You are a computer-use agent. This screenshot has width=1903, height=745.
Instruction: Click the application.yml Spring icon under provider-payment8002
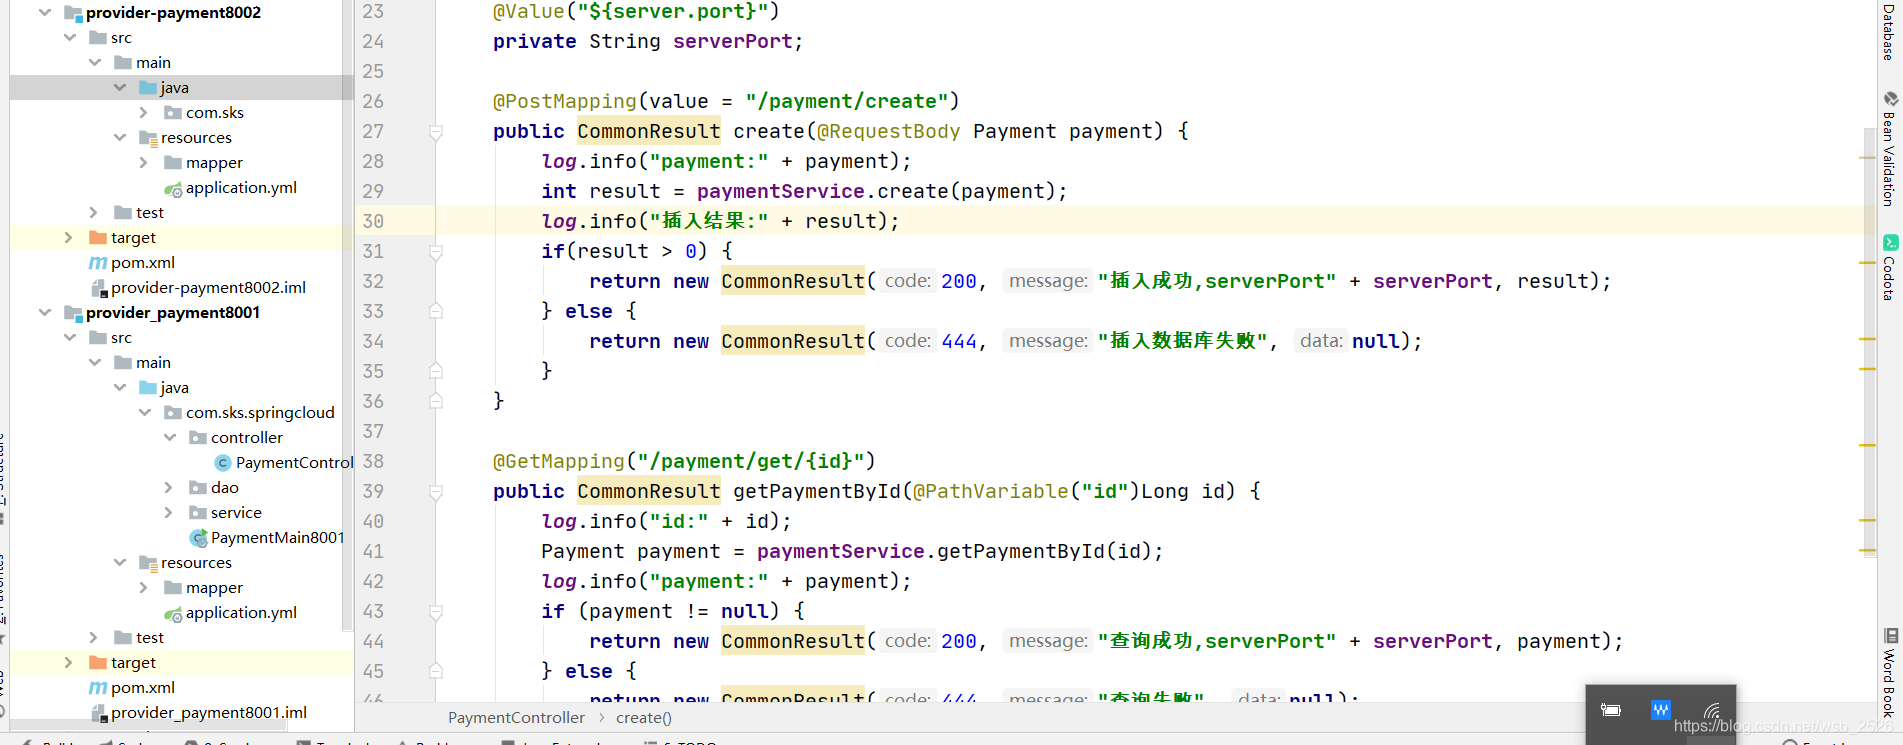tap(173, 189)
